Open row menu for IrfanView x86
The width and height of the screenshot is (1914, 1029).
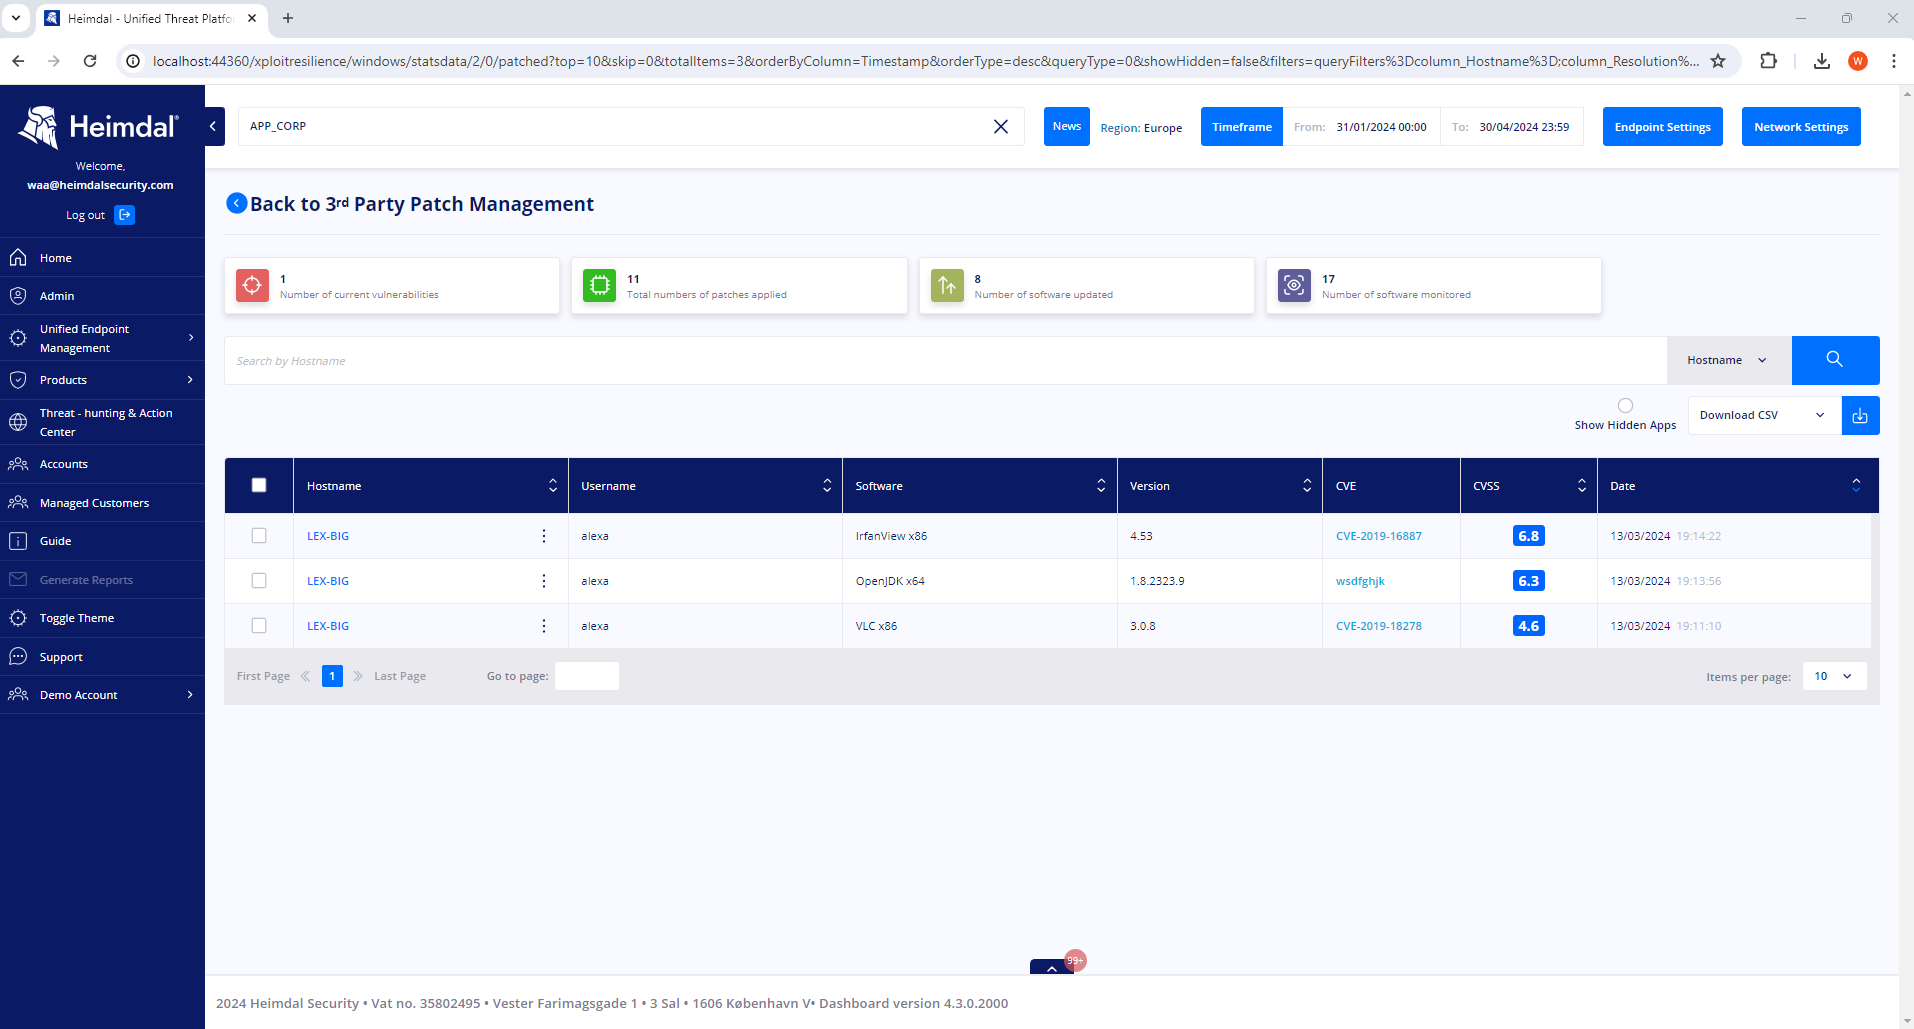pos(544,536)
